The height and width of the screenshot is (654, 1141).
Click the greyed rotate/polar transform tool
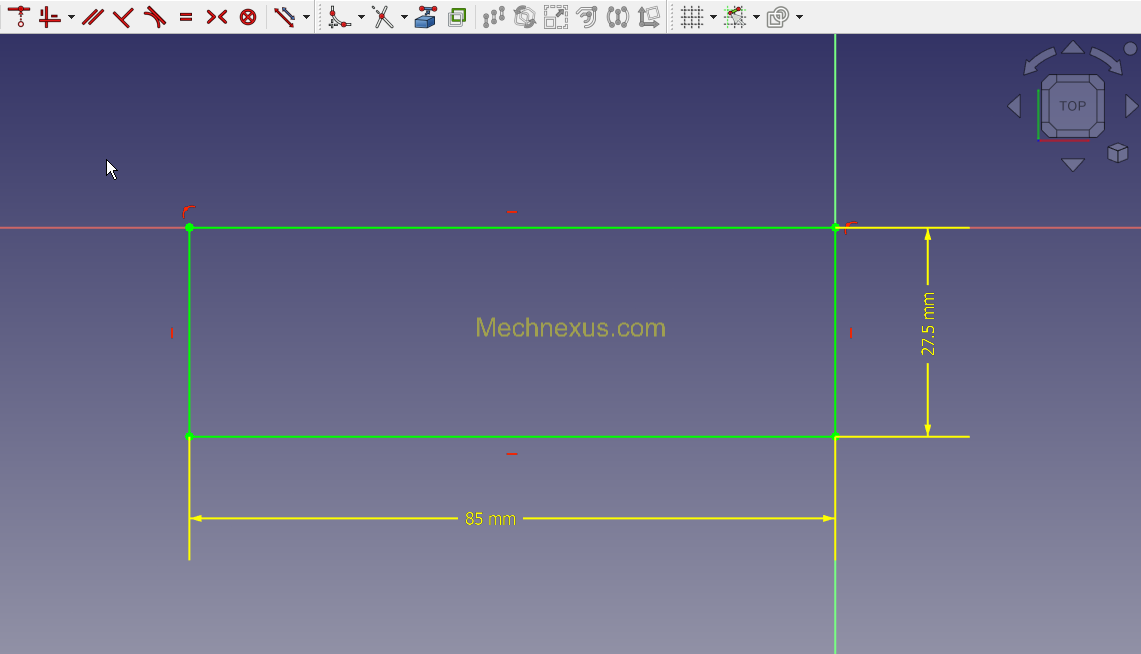(525, 16)
